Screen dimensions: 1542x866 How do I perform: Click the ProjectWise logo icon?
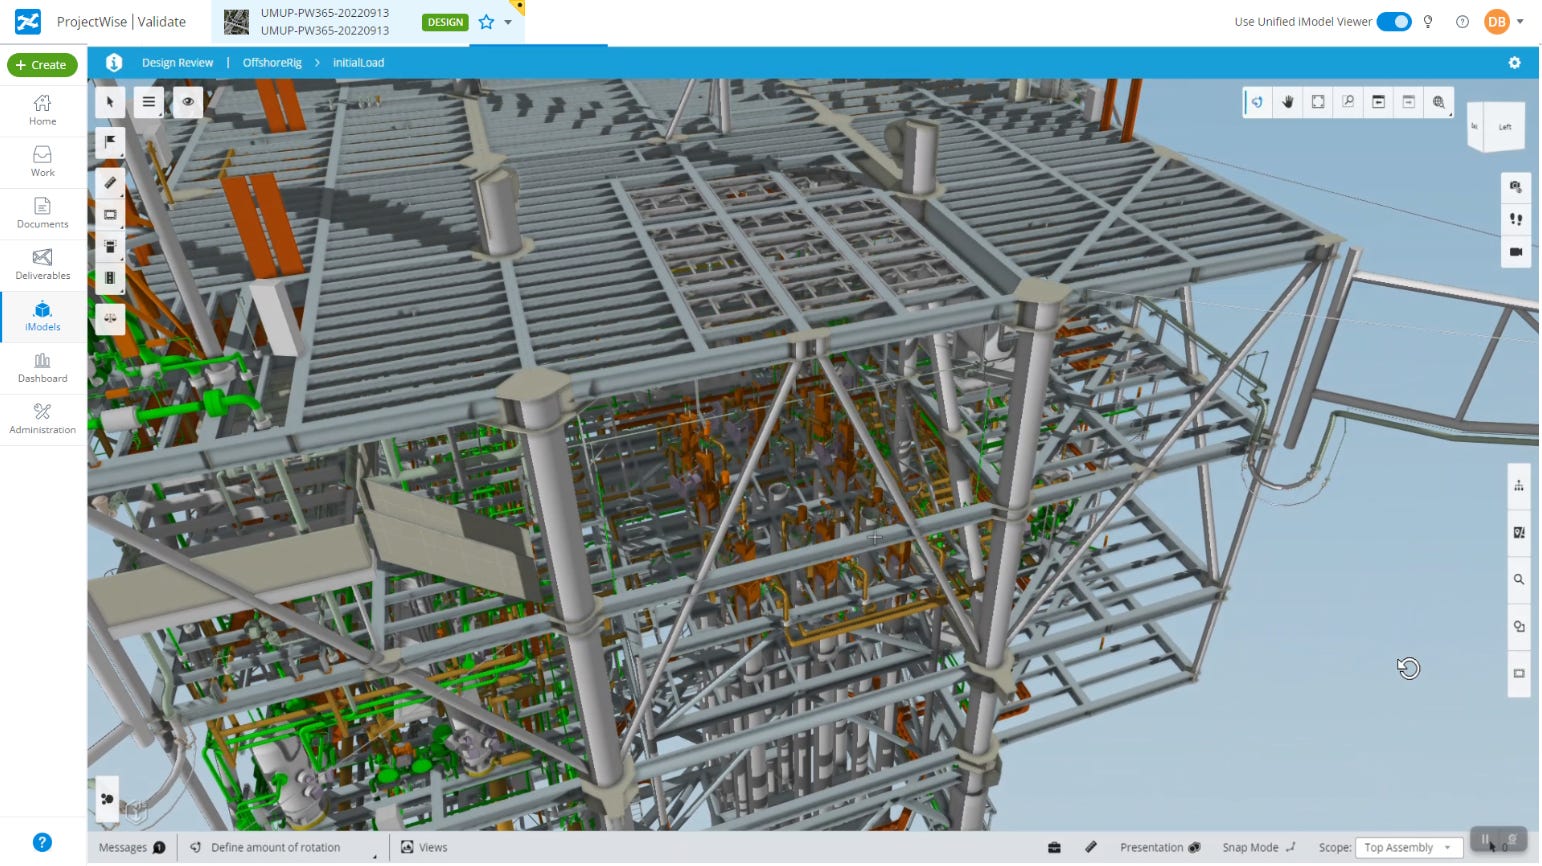28,21
